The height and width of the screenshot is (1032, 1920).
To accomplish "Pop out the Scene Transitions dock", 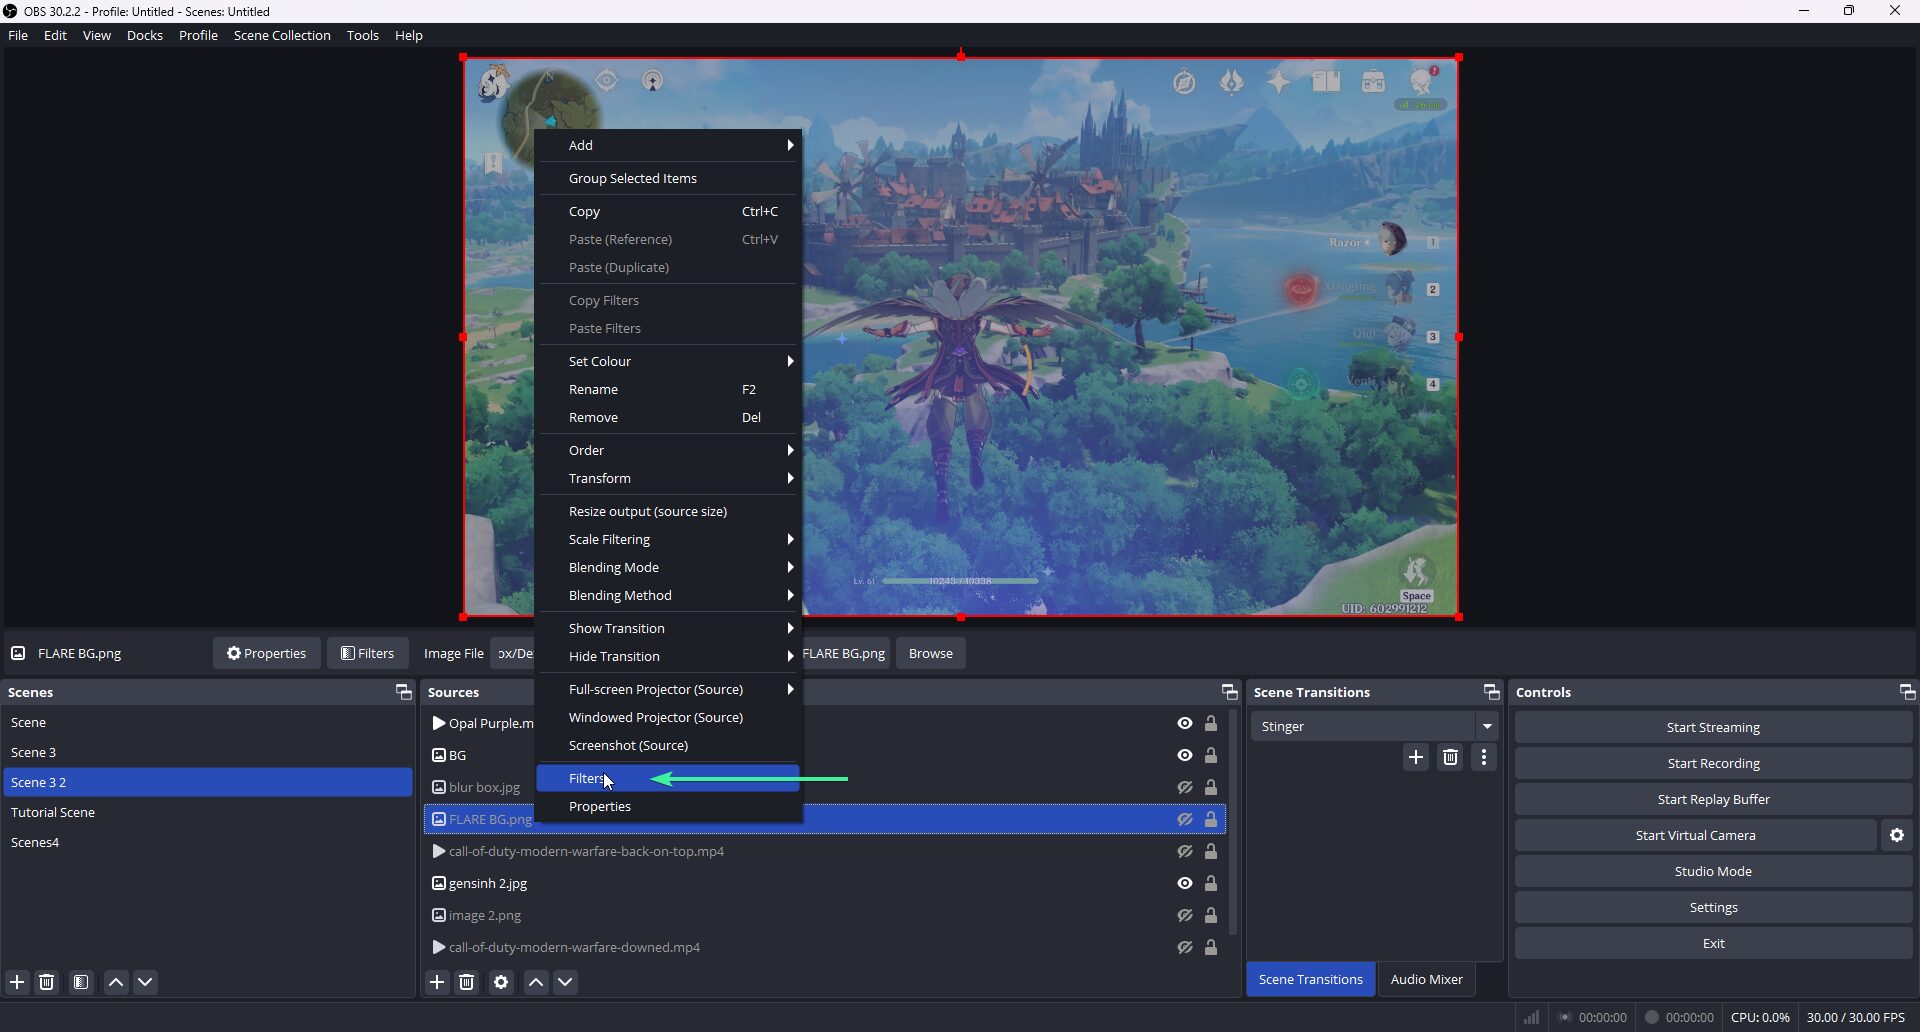I will 1491,692.
